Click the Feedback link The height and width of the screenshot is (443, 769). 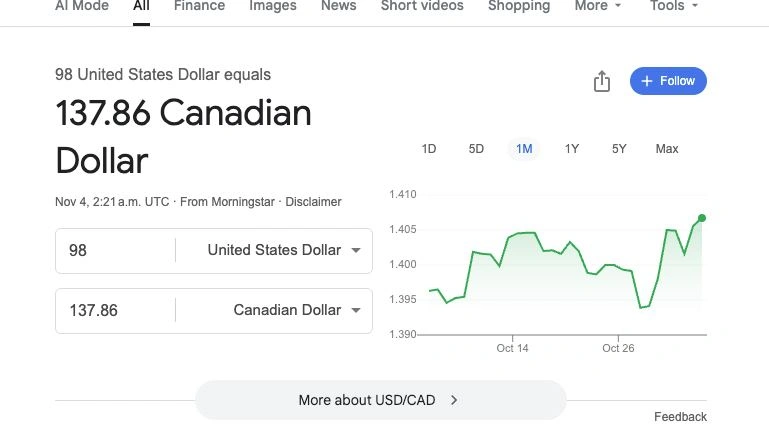pyautogui.click(x=680, y=417)
